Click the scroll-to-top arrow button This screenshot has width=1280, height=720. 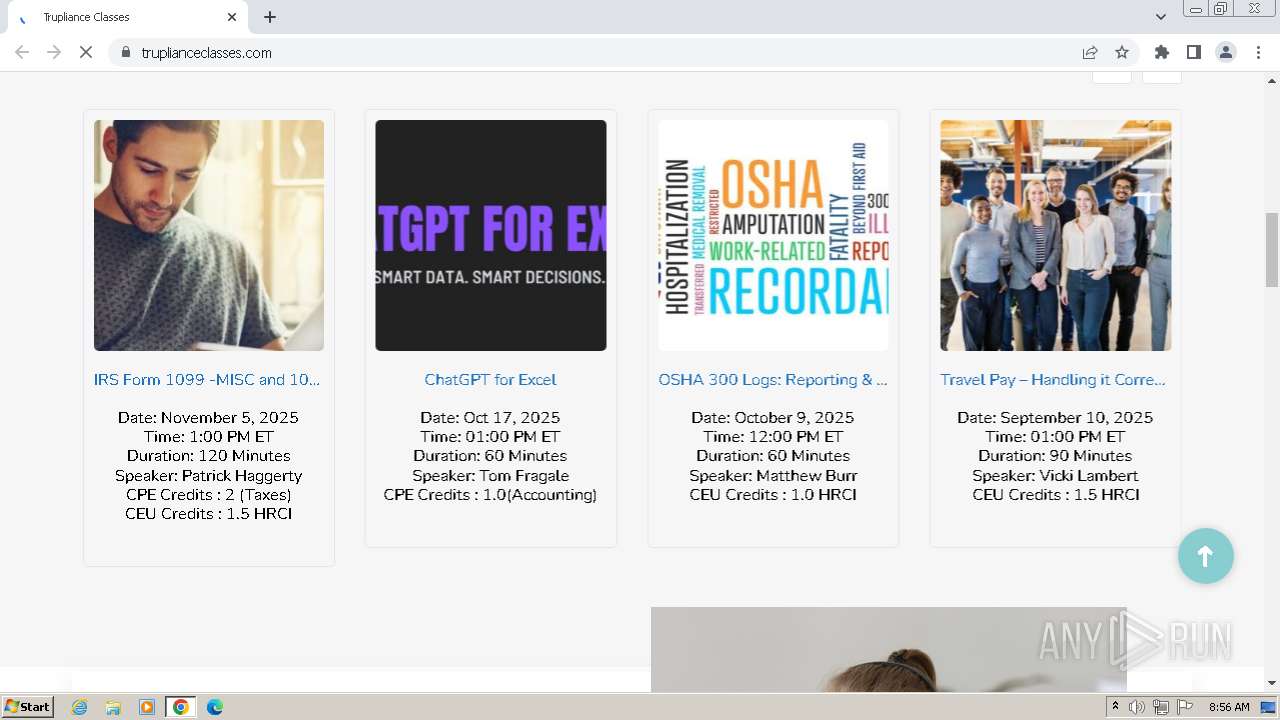click(1205, 556)
